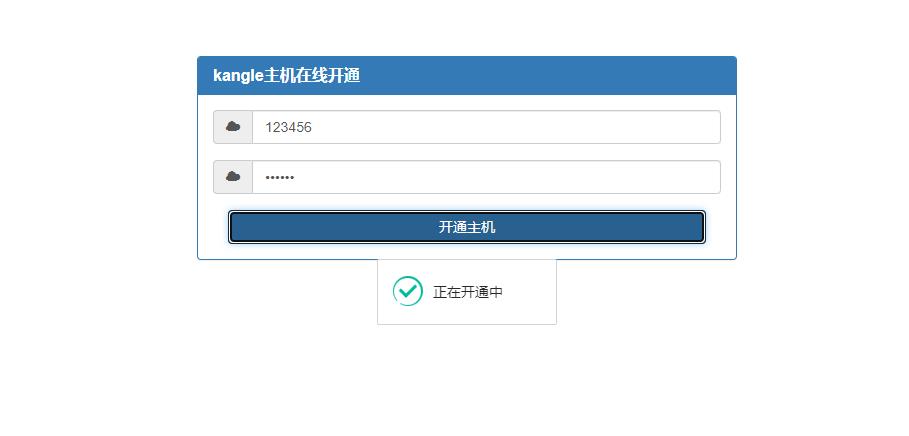Click the green checkmark success icon

click(408, 290)
